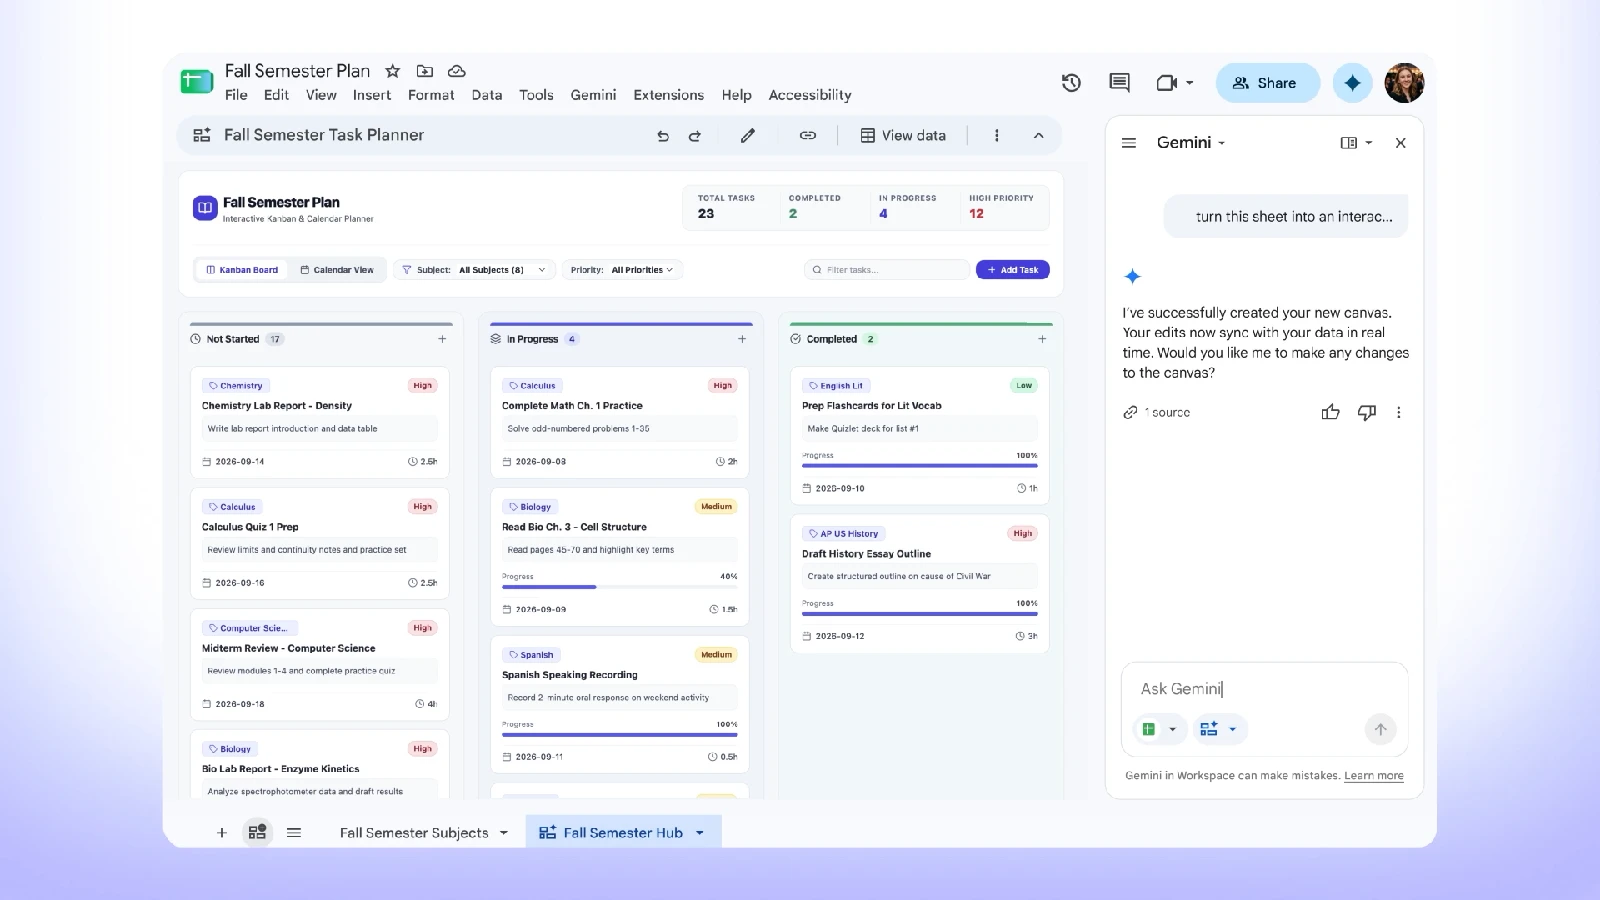Open version history clock icon
This screenshot has height=900, width=1600.
pyautogui.click(x=1071, y=83)
